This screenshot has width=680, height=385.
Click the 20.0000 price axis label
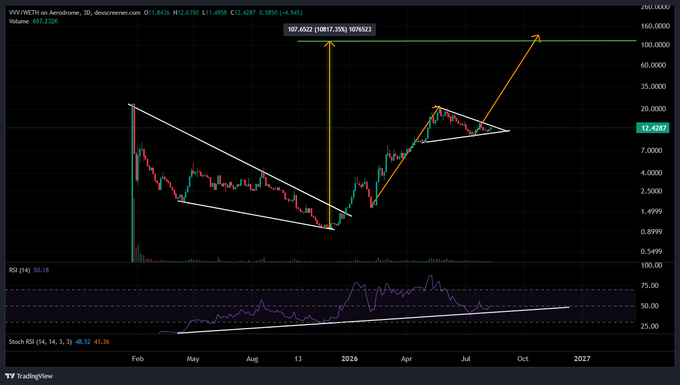point(653,109)
